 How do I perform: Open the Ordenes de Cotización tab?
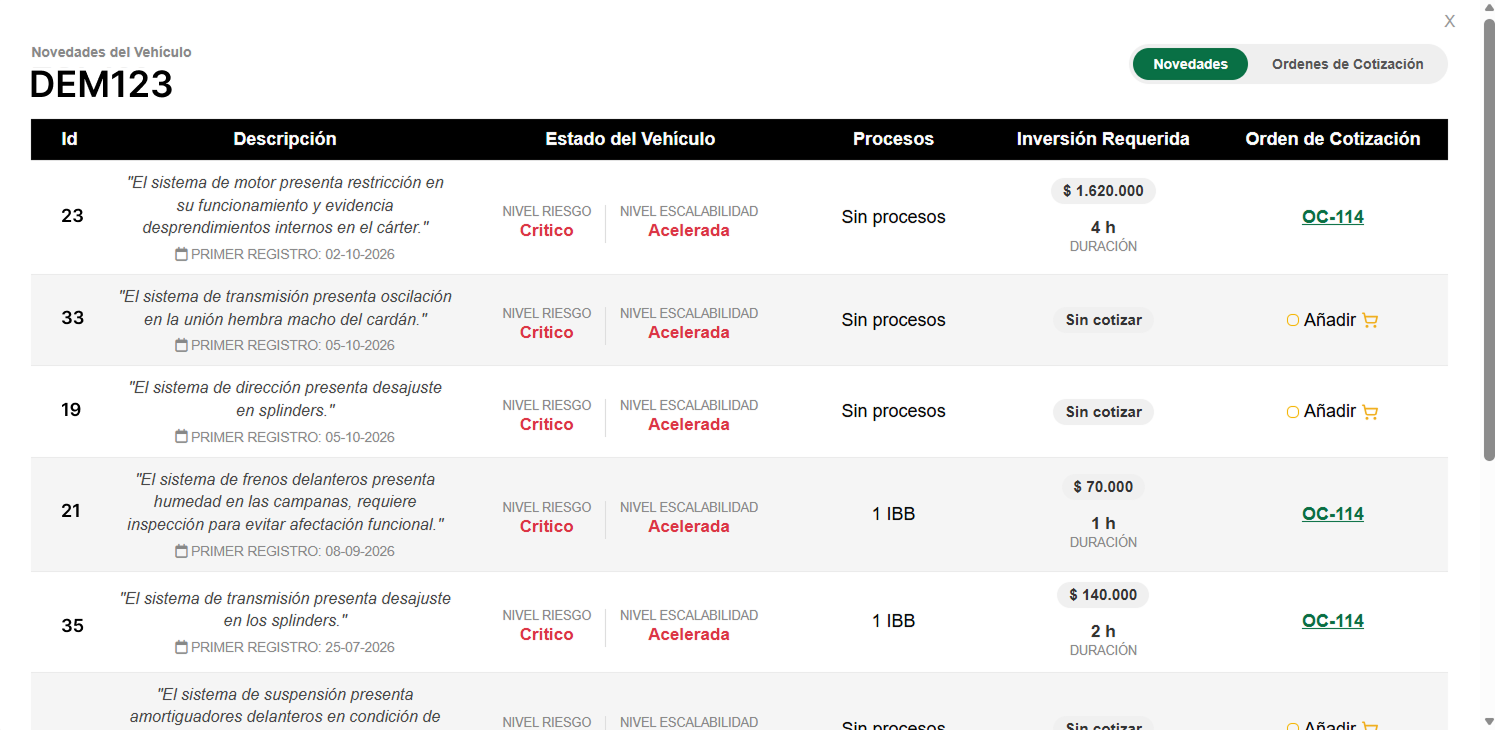[1347, 64]
